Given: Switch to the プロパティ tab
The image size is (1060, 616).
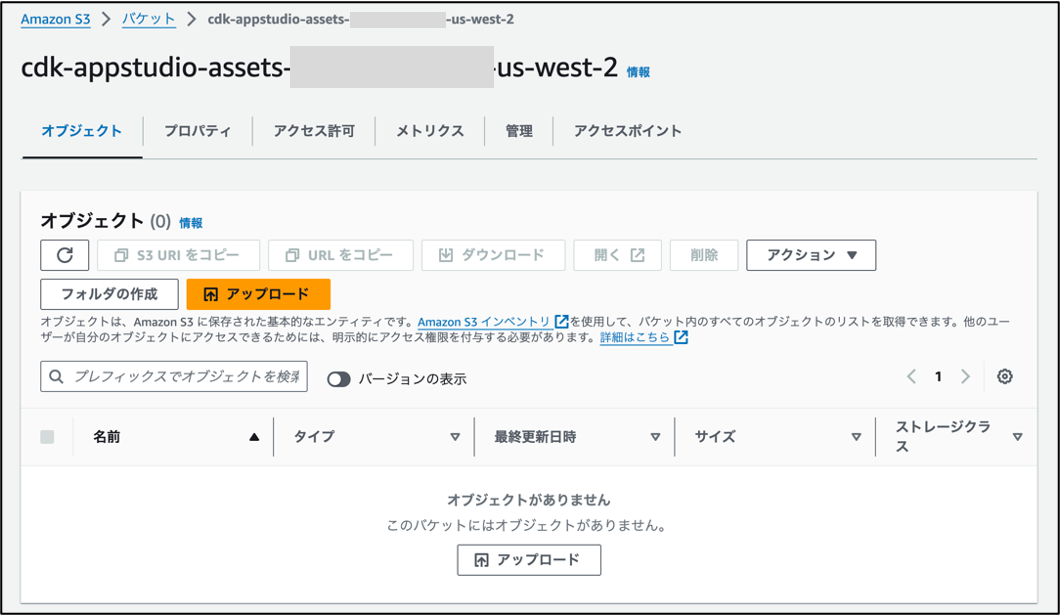Looking at the screenshot, I should pyautogui.click(x=197, y=131).
